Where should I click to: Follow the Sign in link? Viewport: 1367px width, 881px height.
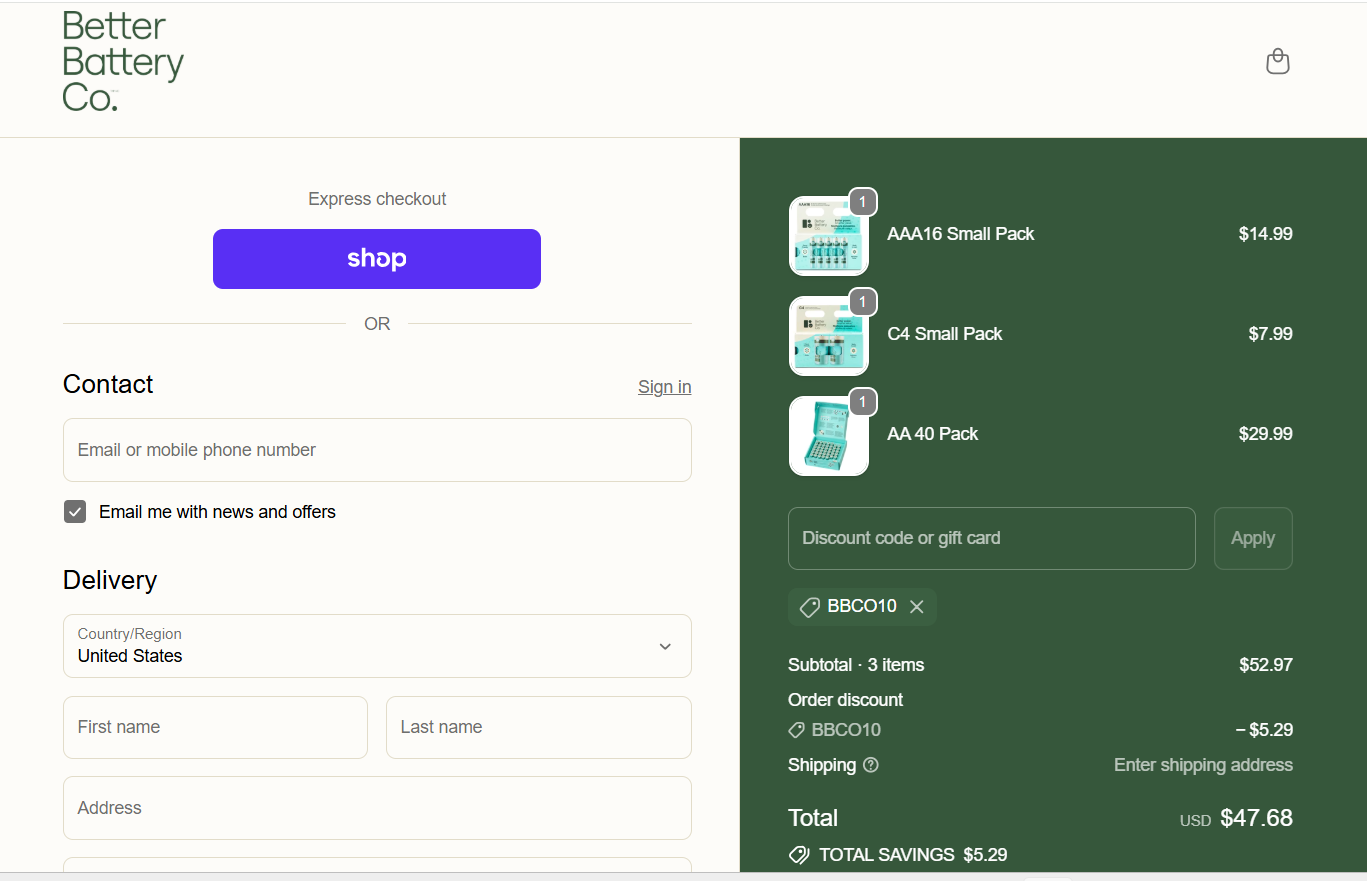(665, 387)
